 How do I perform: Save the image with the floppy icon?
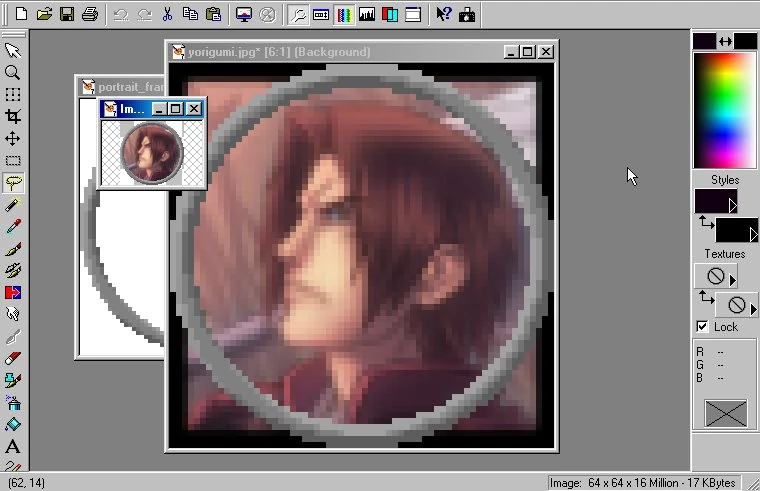(x=67, y=14)
